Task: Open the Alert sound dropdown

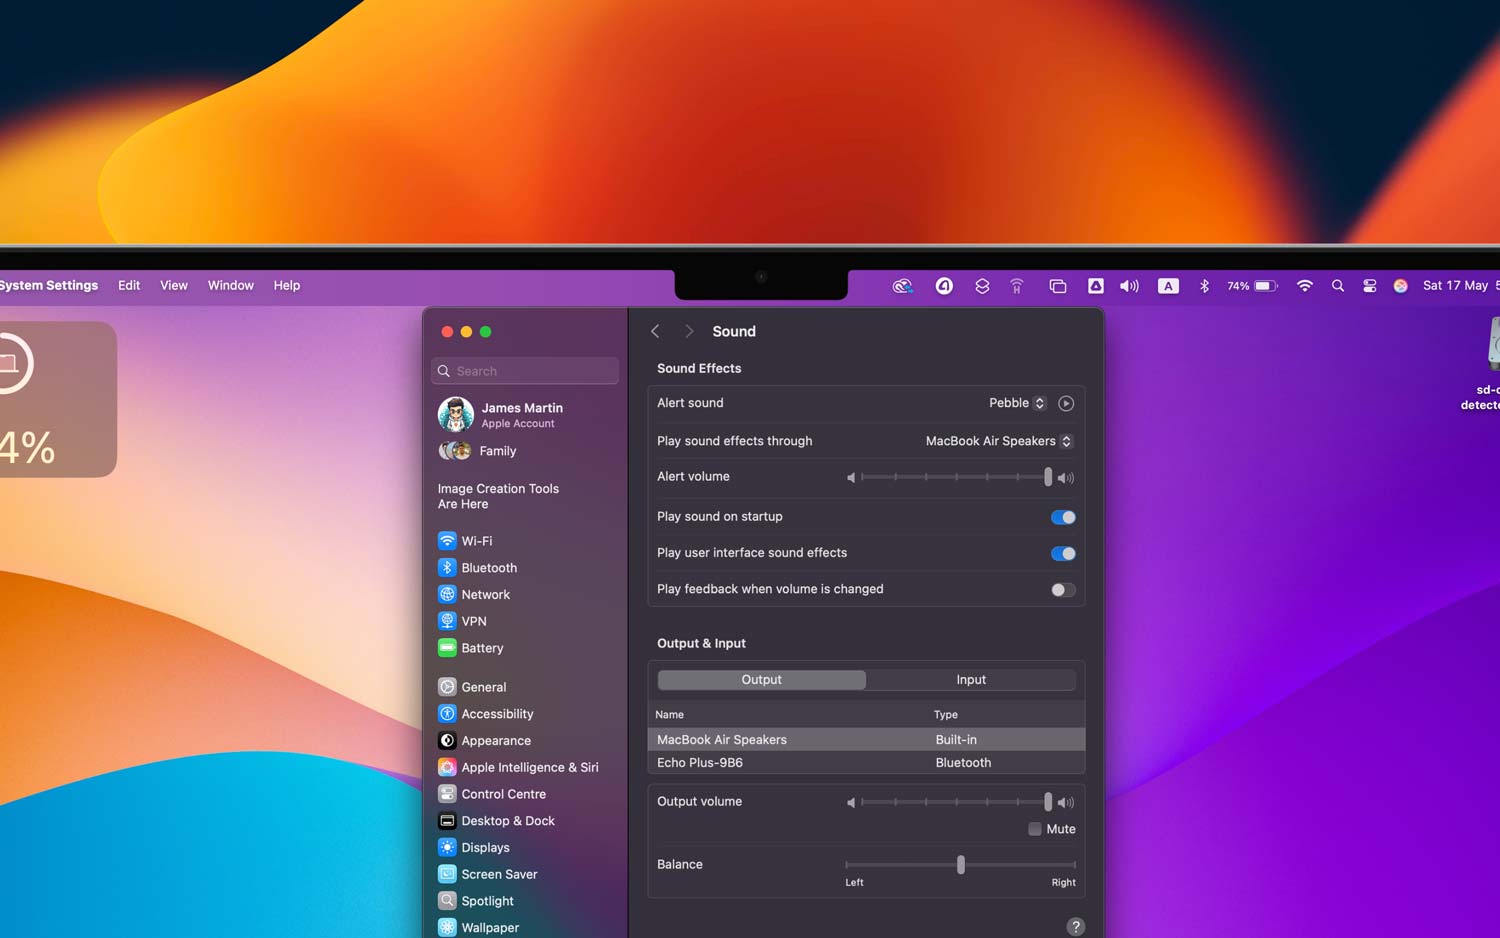Action: tap(1016, 402)
